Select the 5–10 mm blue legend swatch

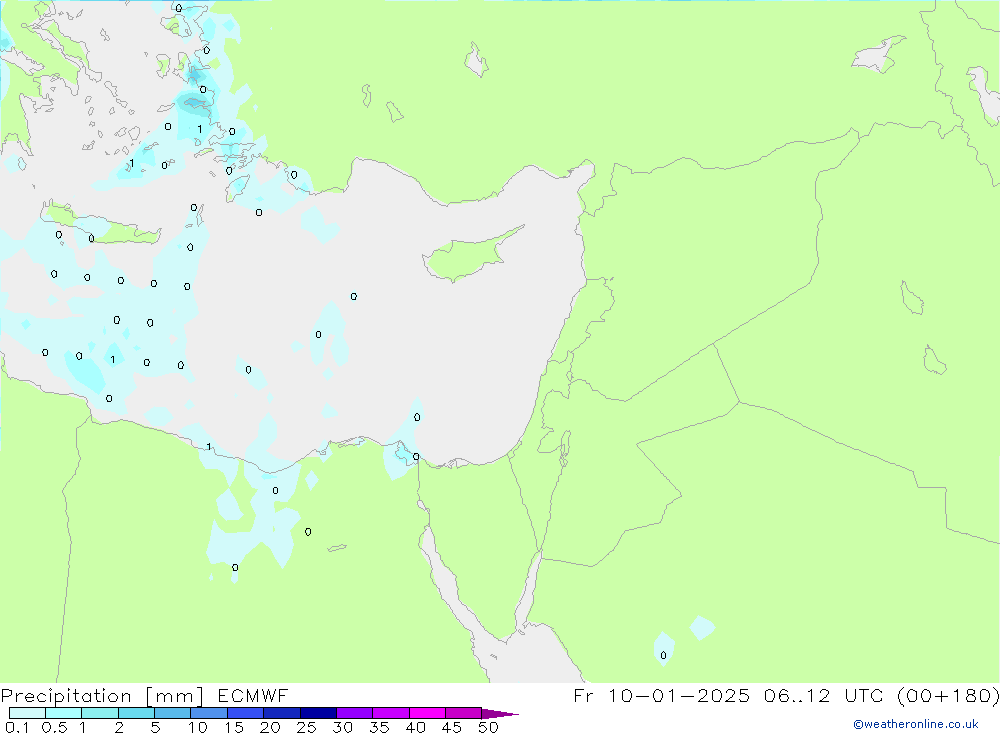173,713
